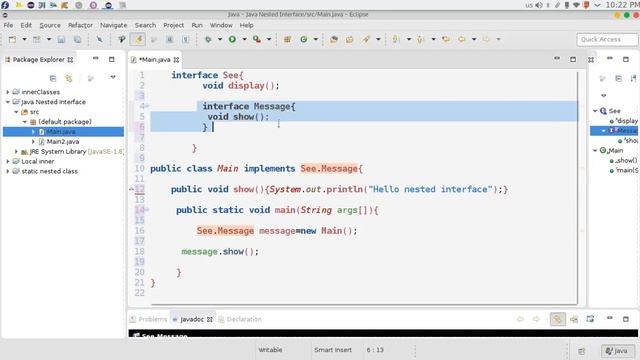The width and height of the screenshot is (640, 360).
Task: Click the Java perspective button
Action: [x=618, y=351]
